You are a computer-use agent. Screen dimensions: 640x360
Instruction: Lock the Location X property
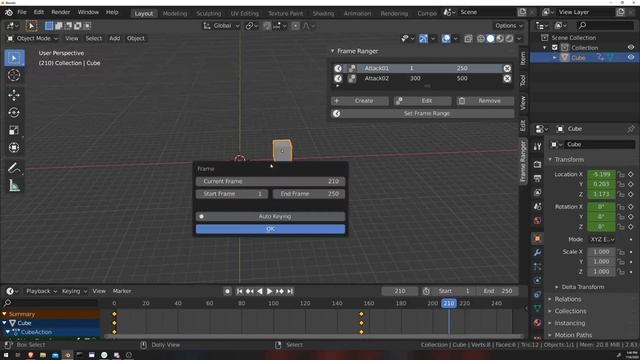pos(621,174)
